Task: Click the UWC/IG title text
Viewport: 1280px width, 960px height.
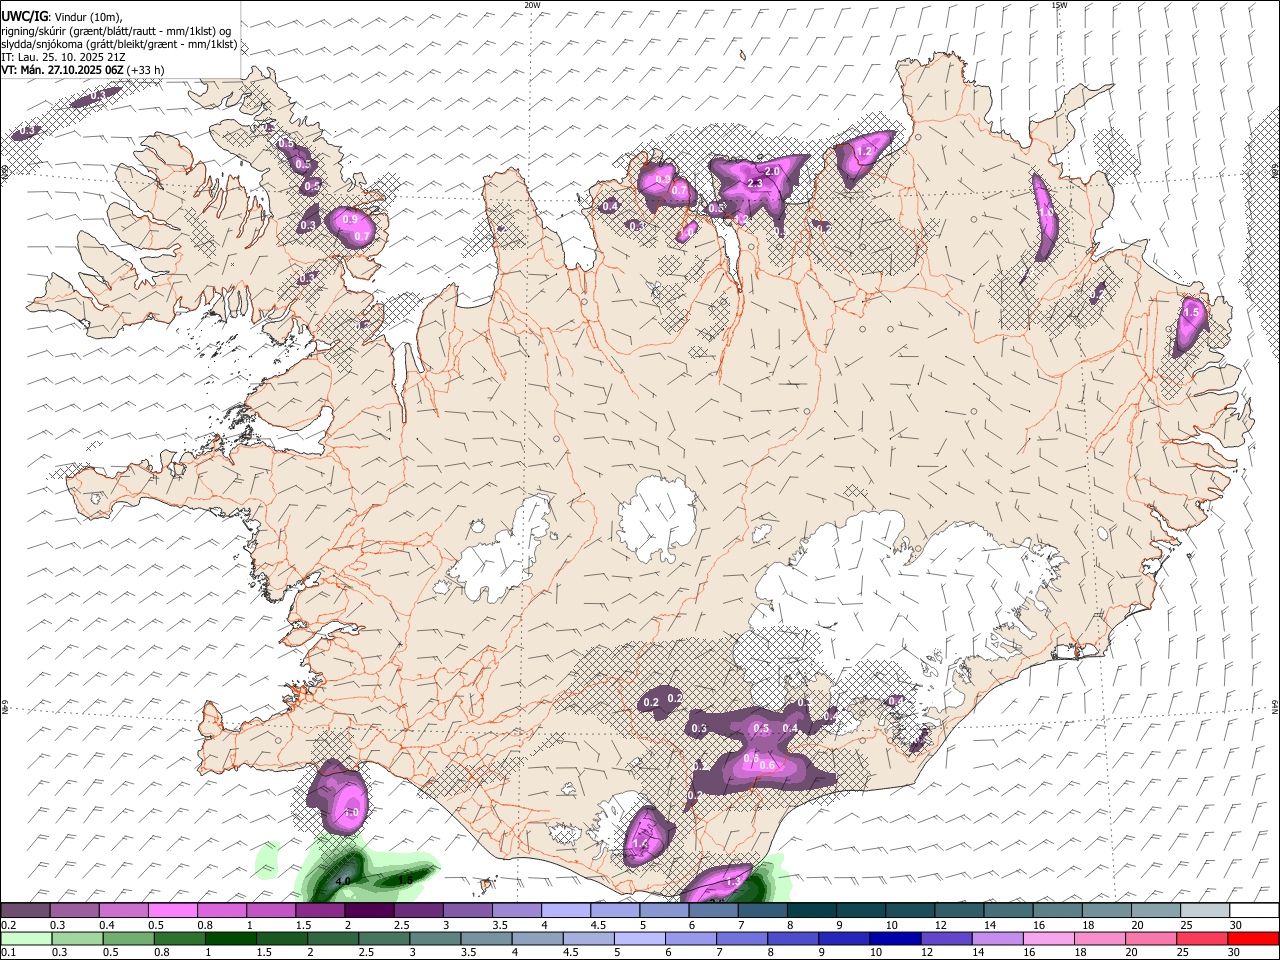Action: tap(24, 17)
